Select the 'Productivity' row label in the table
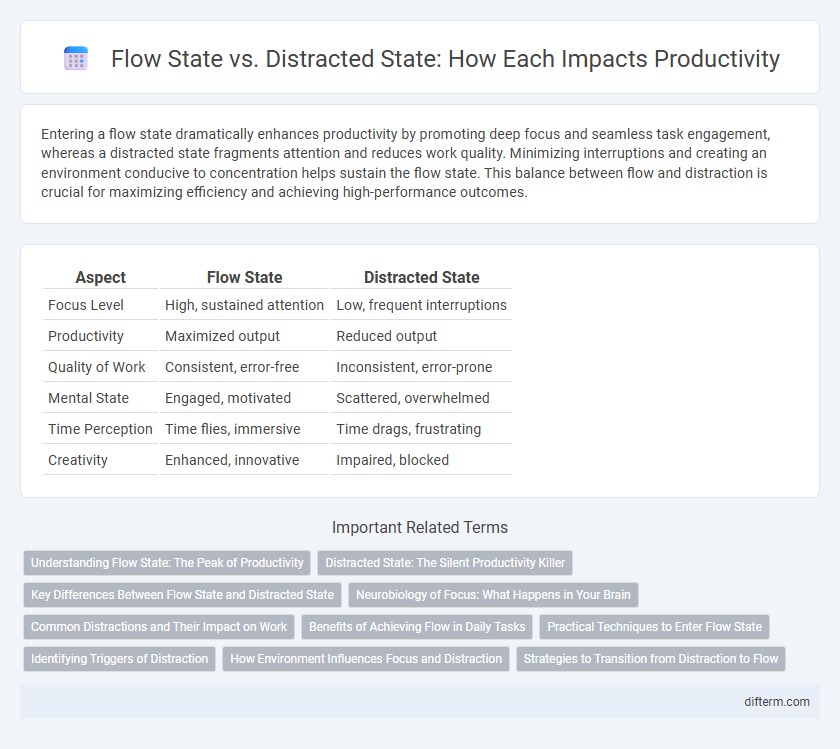The image size is (840, 749). point(86,336)
